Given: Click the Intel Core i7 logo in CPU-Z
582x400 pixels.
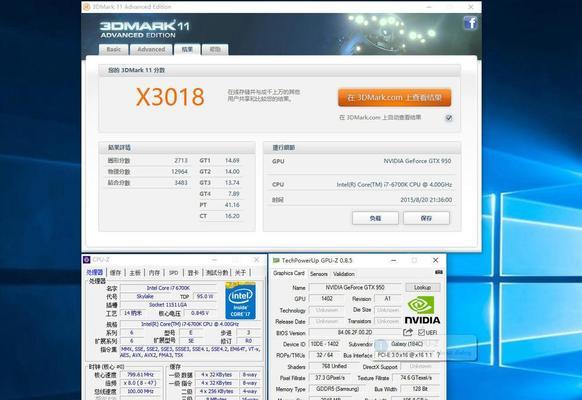Looking at the screenshot, I should click(241, 300).
